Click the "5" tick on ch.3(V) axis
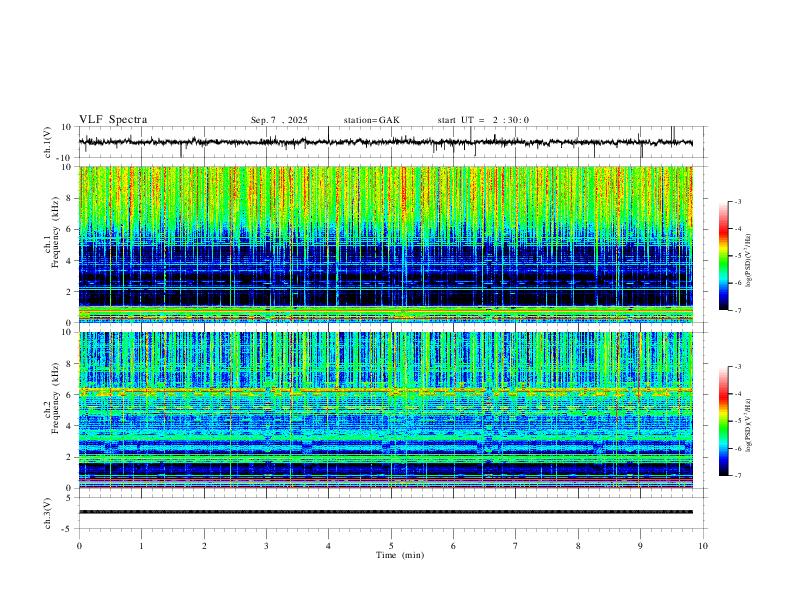 69,498
